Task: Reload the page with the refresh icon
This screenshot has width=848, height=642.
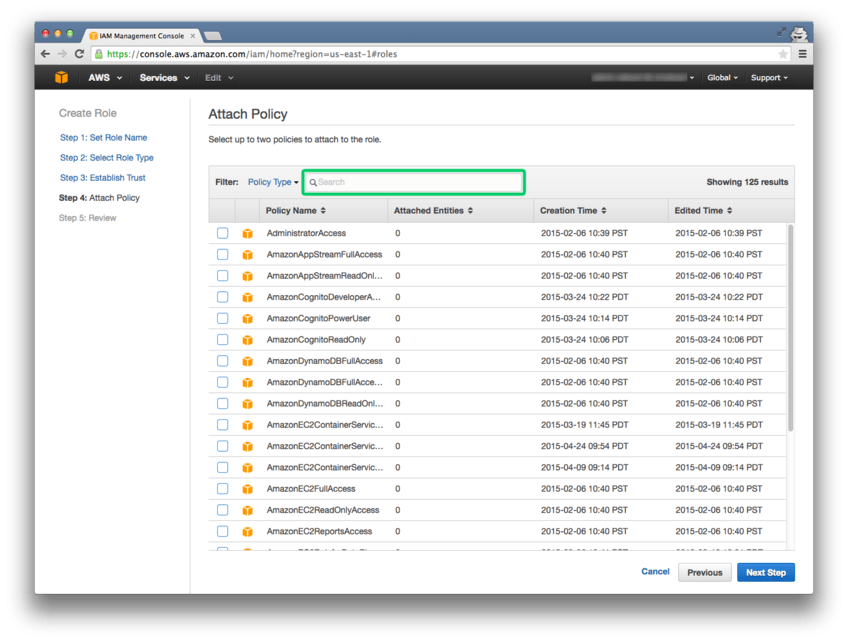Action: pos(80,54)
